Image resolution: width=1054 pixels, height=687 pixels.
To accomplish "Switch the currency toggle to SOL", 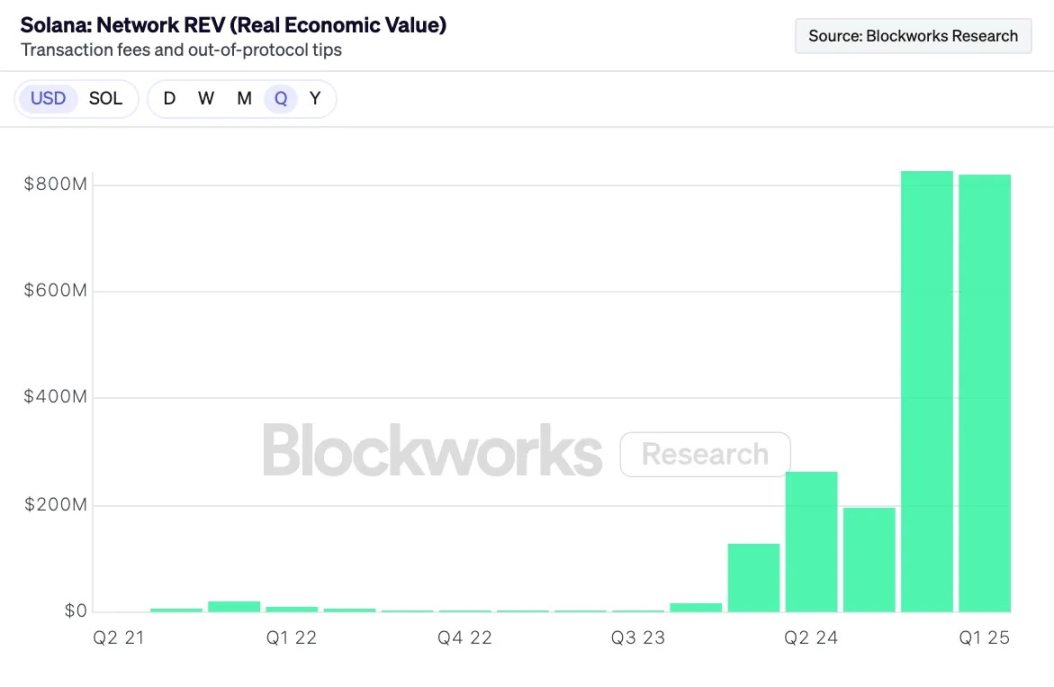I will [105, 98].
